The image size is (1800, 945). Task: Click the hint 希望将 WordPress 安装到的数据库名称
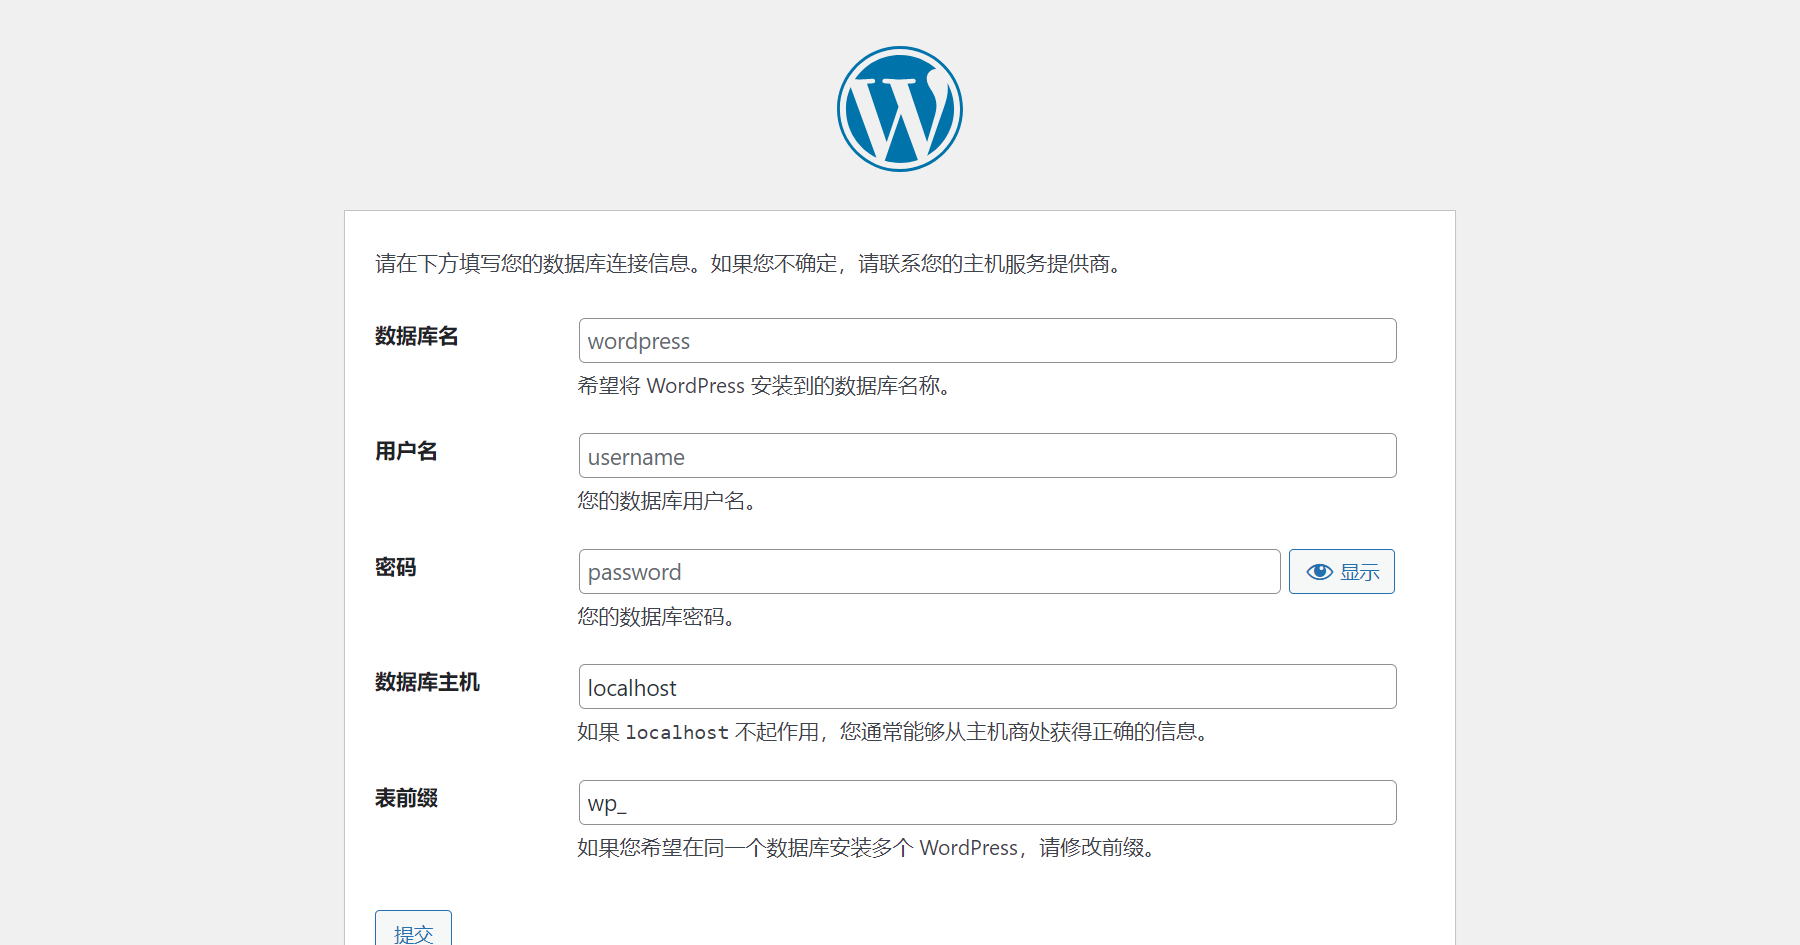point(764,386)
